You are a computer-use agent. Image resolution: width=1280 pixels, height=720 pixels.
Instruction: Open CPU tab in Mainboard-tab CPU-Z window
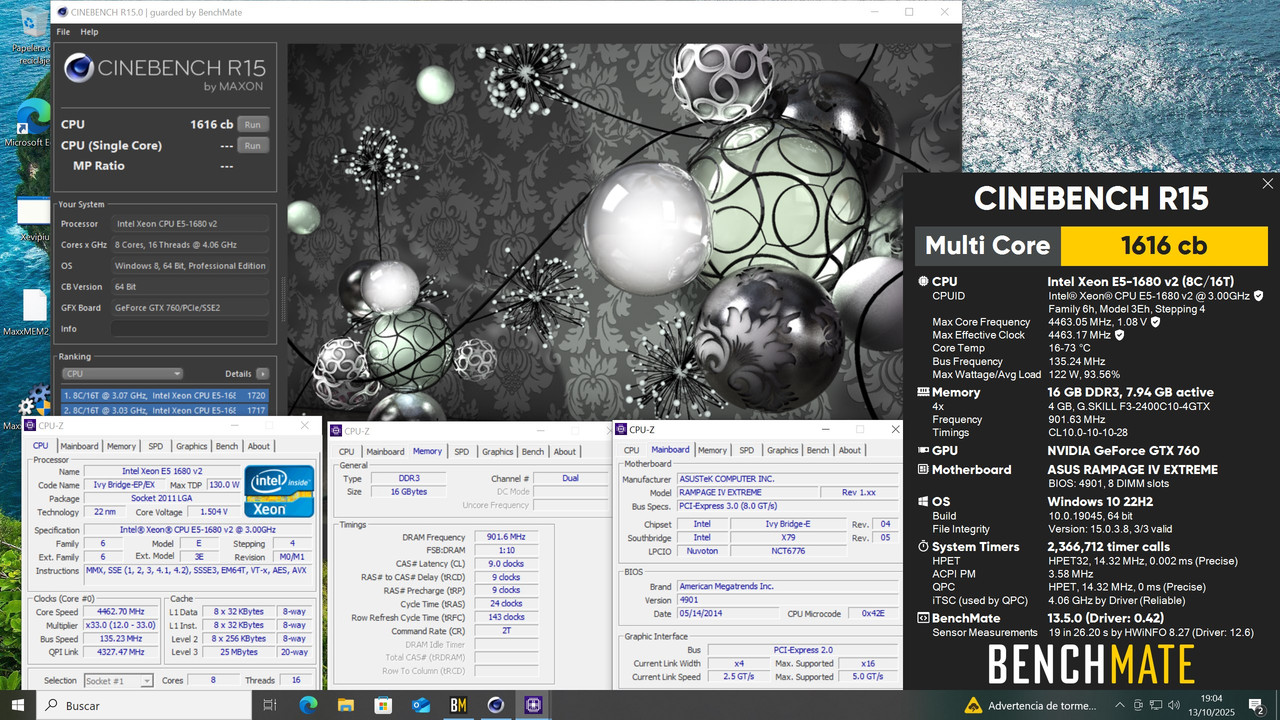pyautogui.click(x=632, y=450)
